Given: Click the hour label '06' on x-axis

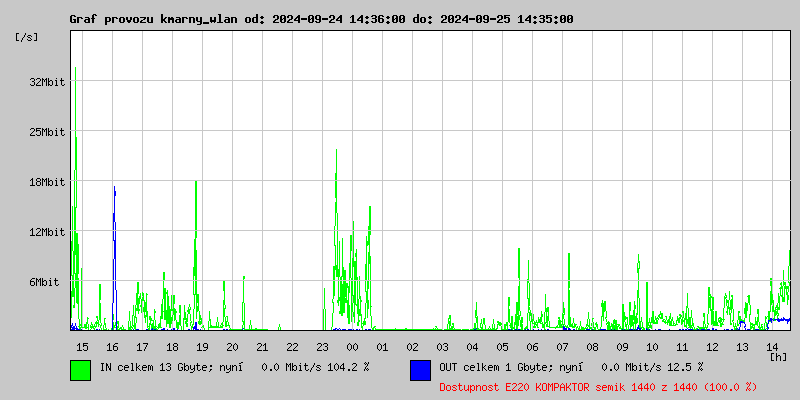Looking at the screenshot, I should [x=533, y=347].
